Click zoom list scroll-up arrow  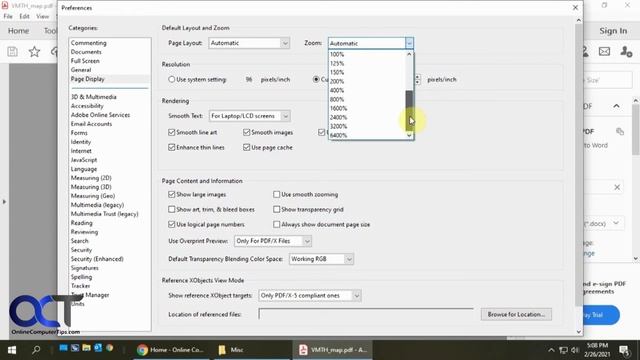pos(409,54)
